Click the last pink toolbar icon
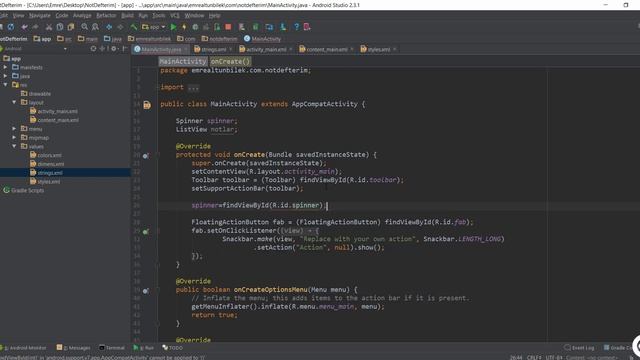The width and height of the screenshot is (640, 360). click(307, 27)
